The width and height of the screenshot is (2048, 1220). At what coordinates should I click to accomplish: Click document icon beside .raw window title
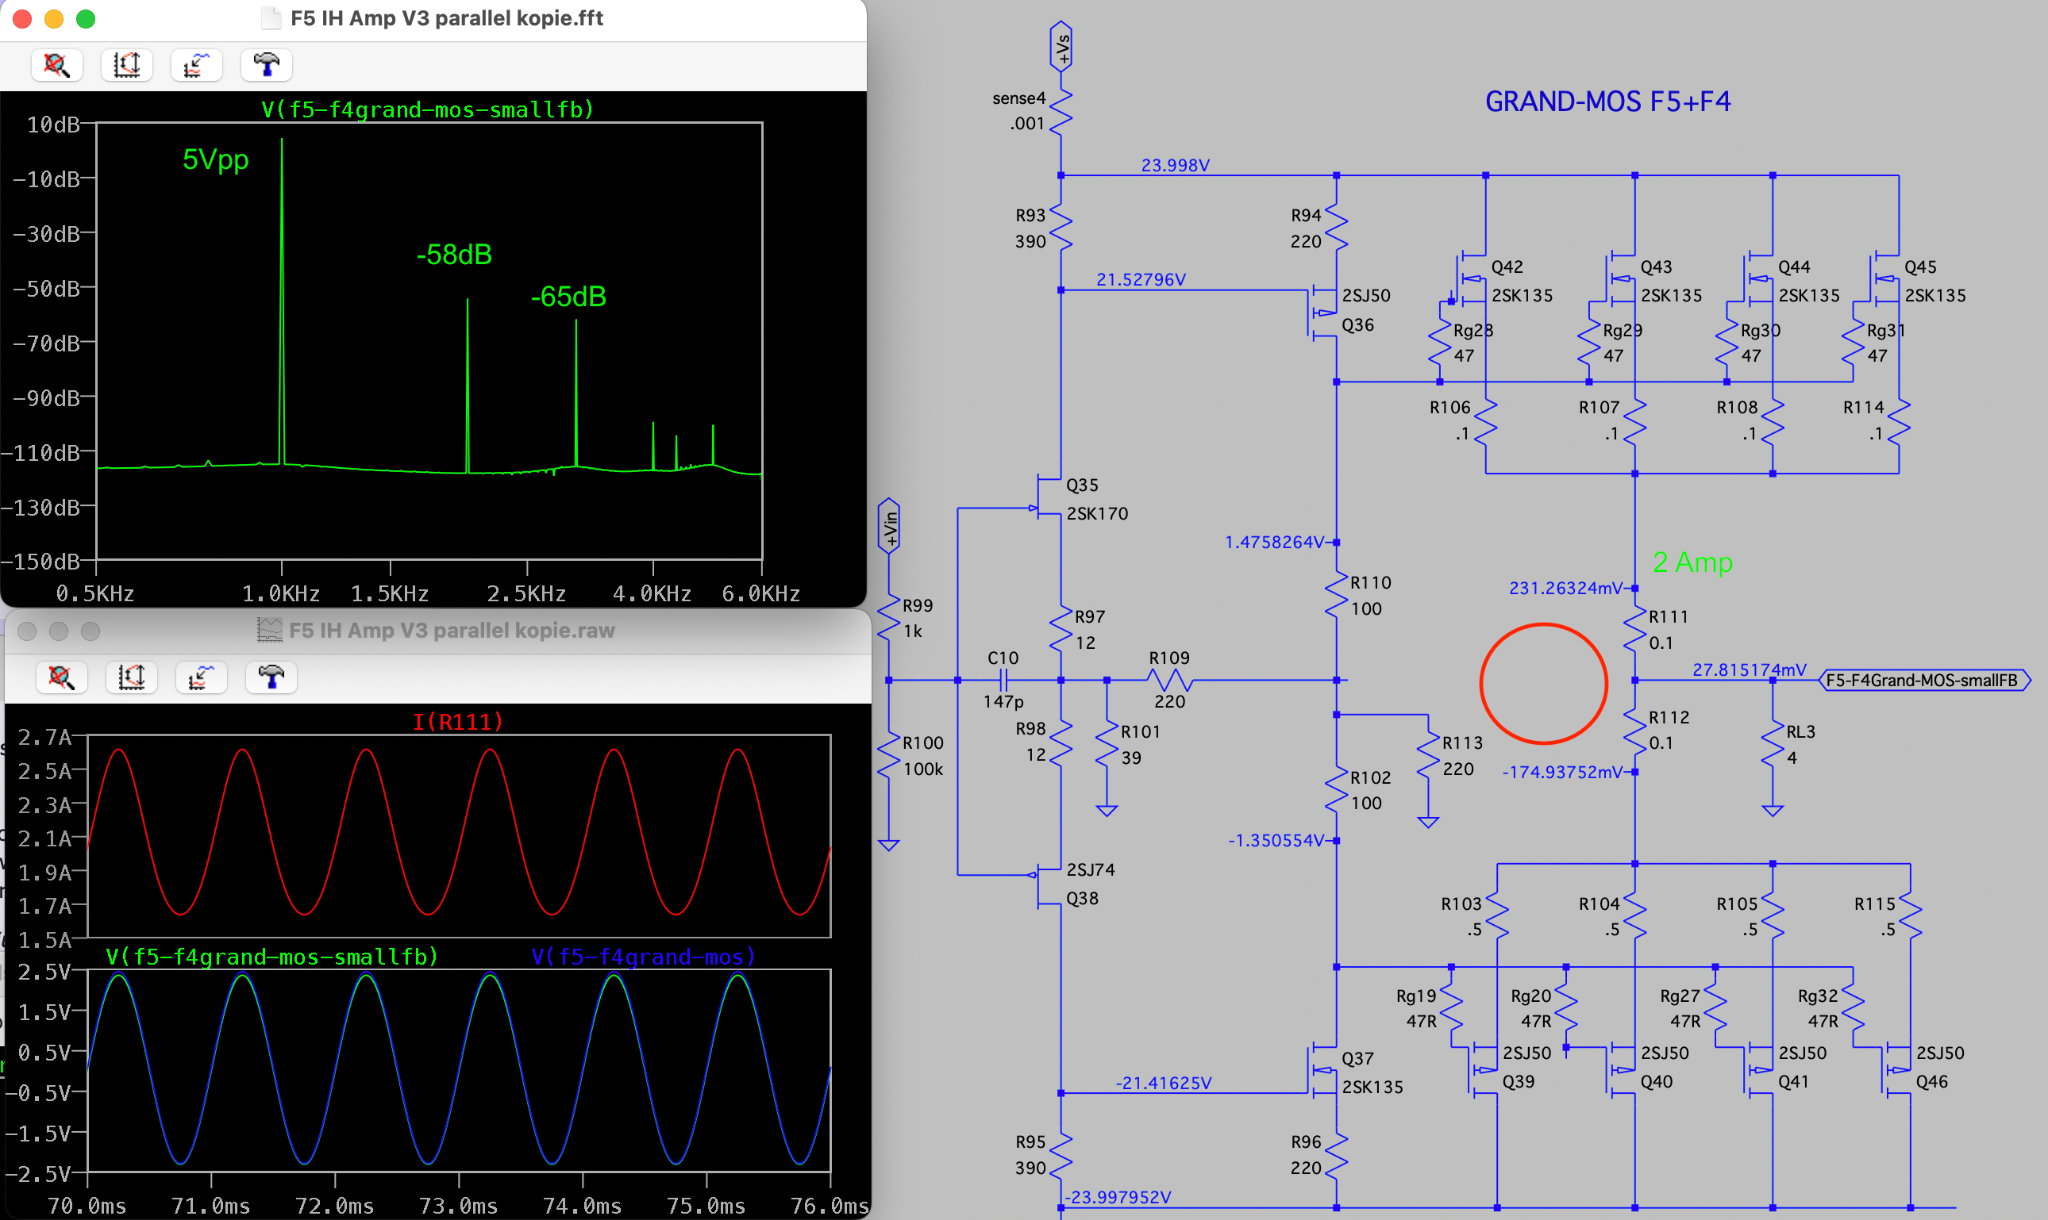(x=270, y=630)
